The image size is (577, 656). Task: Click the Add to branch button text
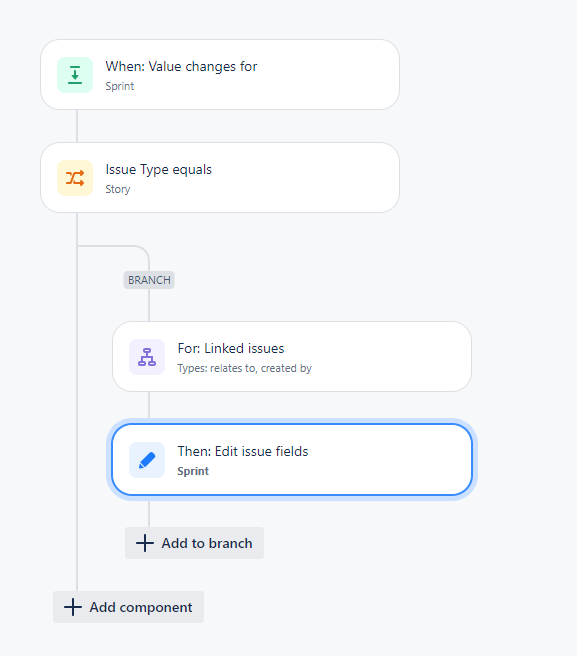pos(207,543)
